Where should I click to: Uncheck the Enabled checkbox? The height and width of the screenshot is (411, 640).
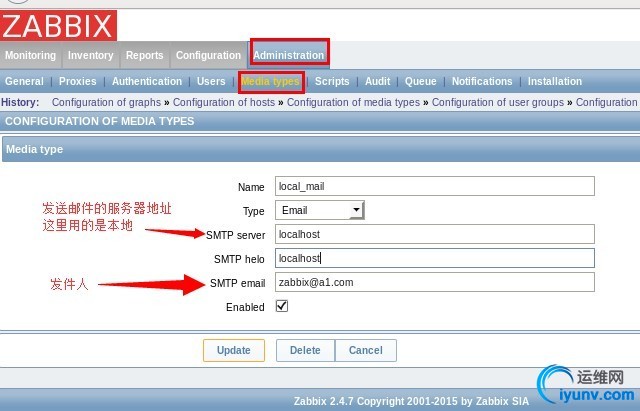pyautogui.click(x=282, y=306)
